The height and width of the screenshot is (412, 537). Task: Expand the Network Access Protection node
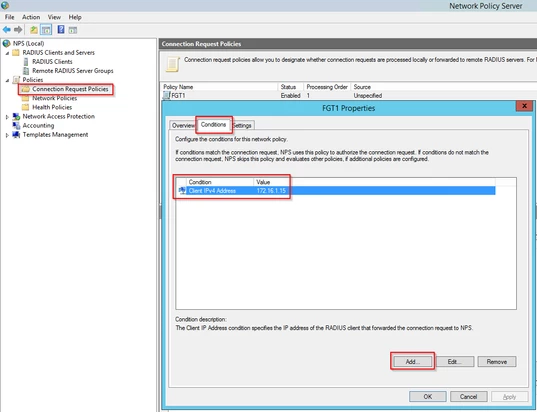pyautogui.click(x=7, y=117)
